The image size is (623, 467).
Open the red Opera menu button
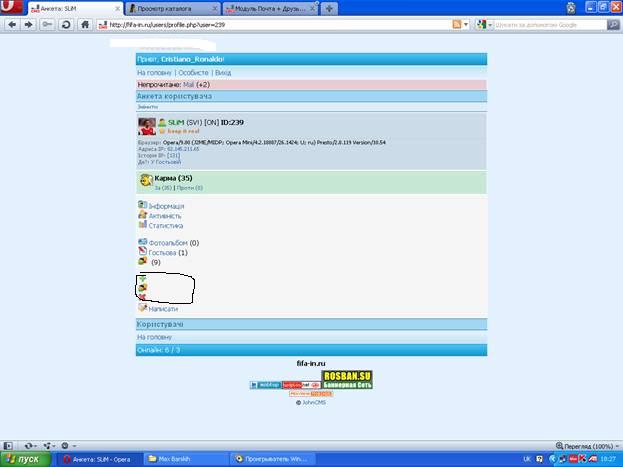click(11, 7)
